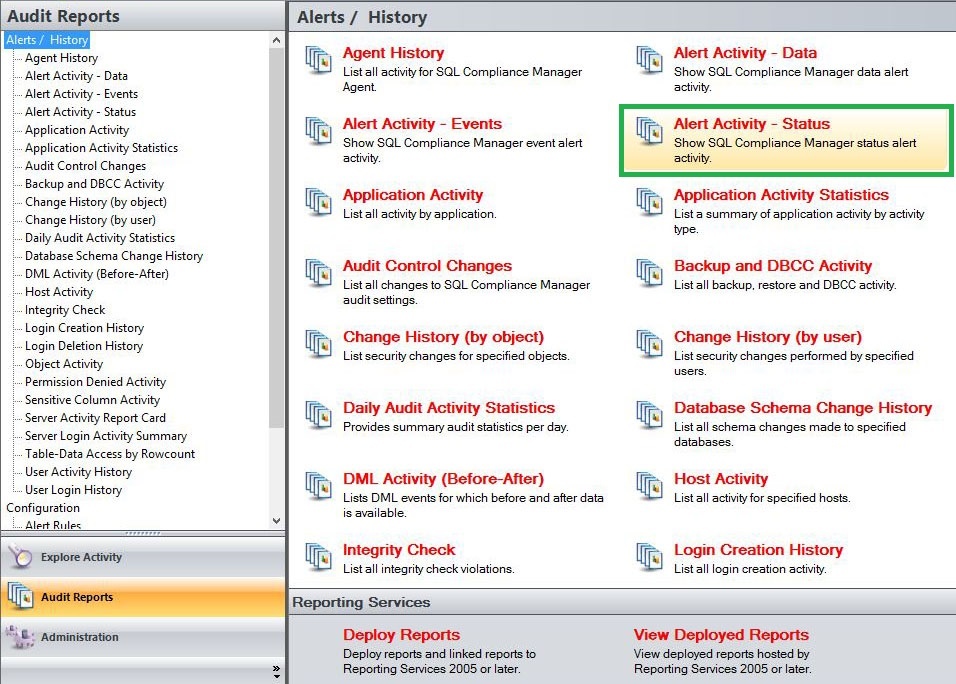
Task: Click Deploy Reports link
Action: click(x=401, y=635)
